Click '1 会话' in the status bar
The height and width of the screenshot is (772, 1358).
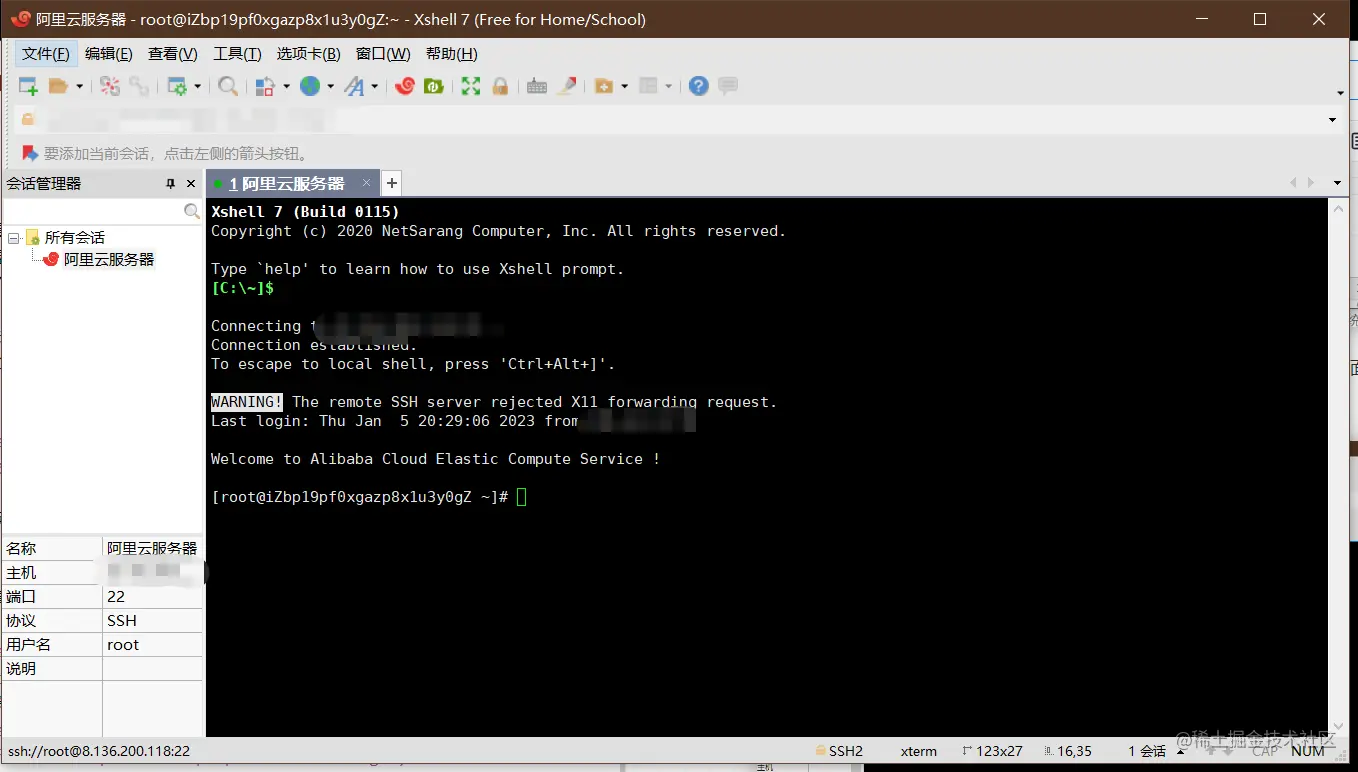pos(1148,751)
